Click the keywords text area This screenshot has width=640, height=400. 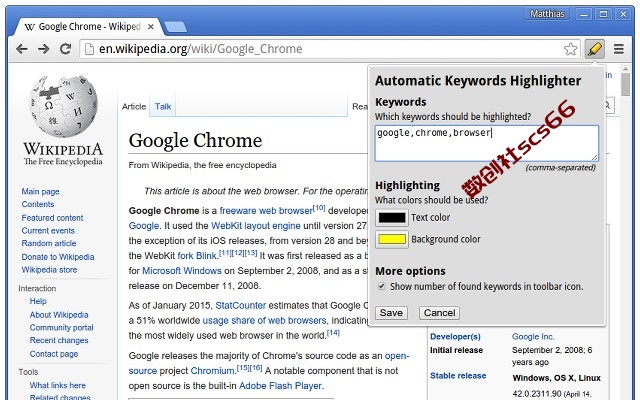(x=487, y=143)
